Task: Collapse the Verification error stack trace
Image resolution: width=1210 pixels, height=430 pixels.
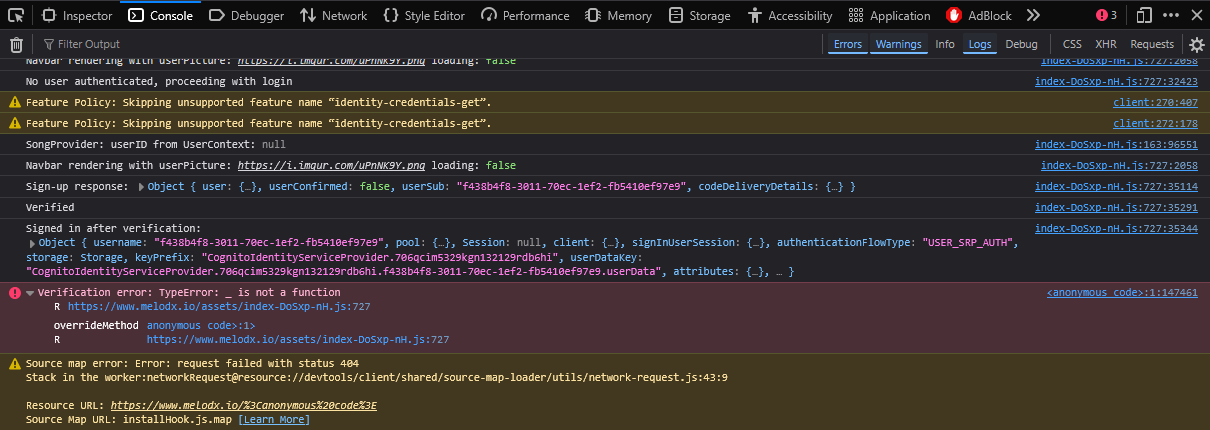Action: point(30,292)
